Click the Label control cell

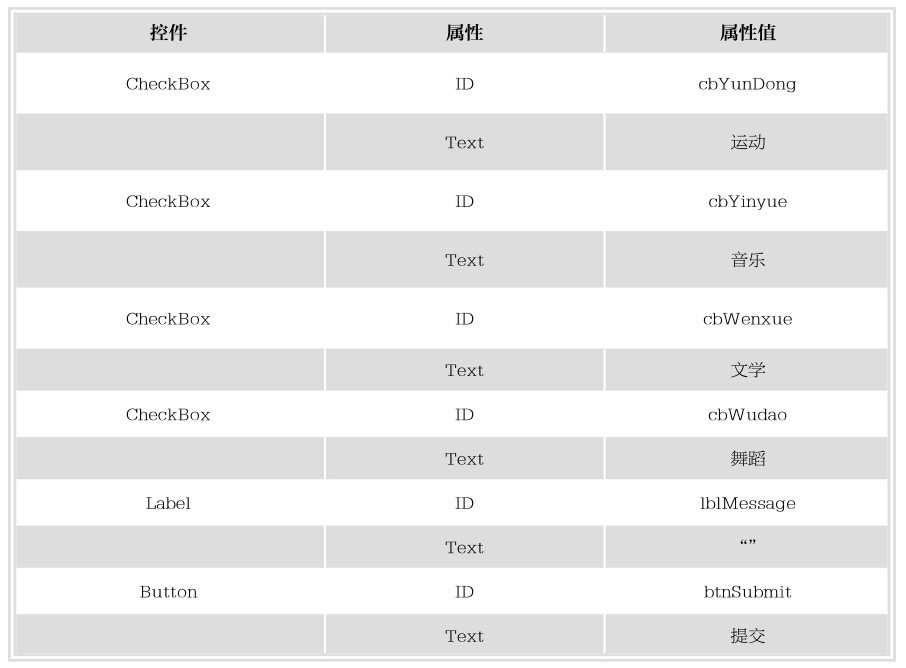tap(169, 503)
